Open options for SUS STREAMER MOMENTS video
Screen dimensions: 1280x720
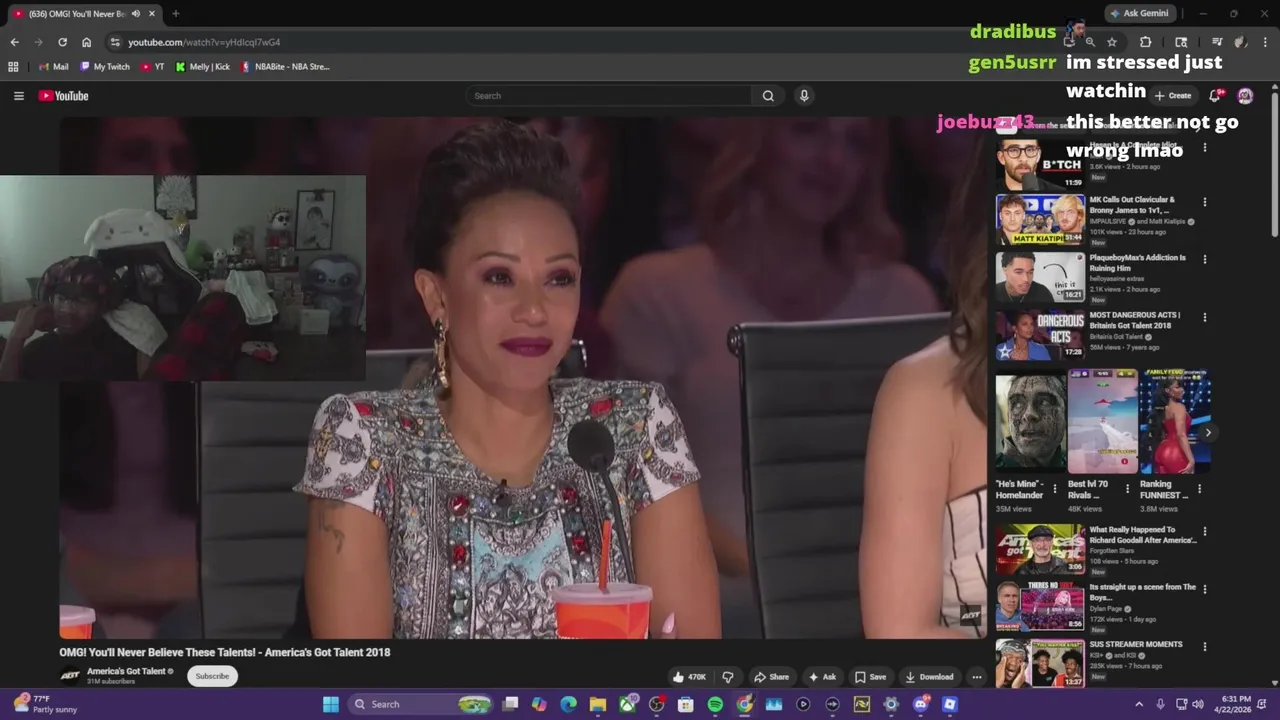tap(1204, 647)
